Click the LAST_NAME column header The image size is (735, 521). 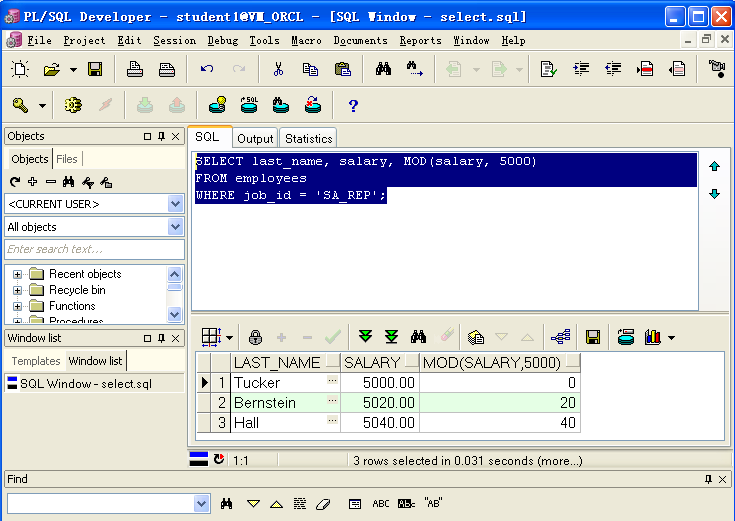(285, 362)
